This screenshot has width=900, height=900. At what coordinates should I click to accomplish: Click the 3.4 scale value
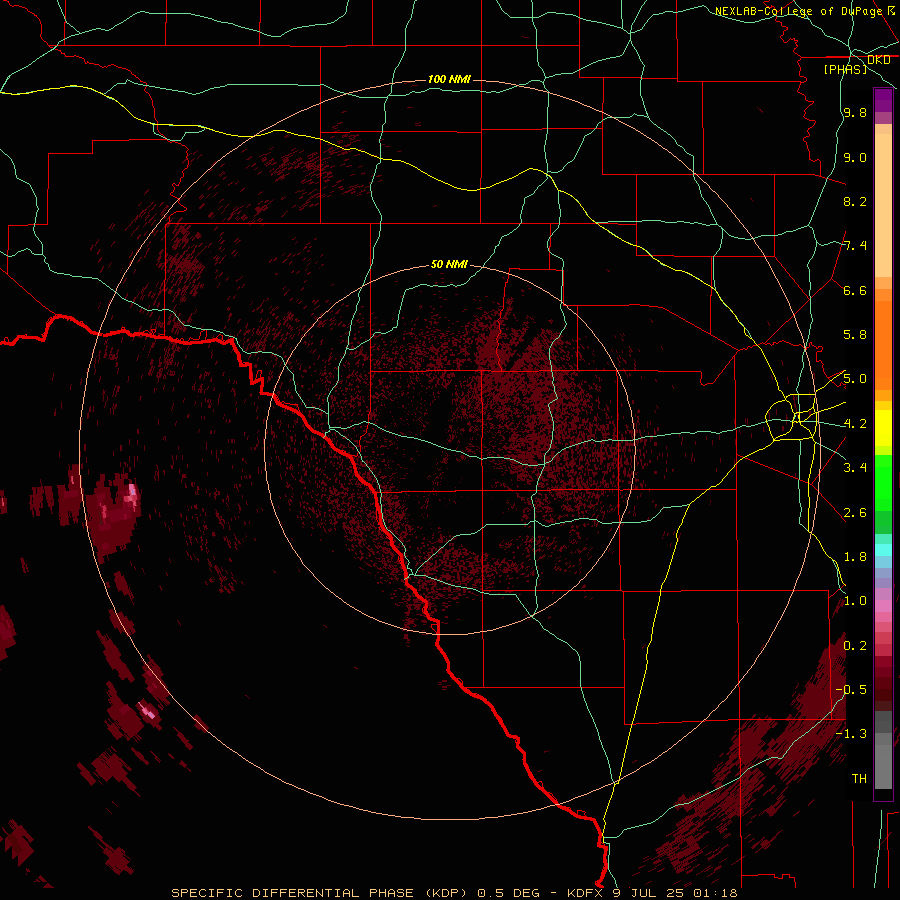[x=855, y=468]
